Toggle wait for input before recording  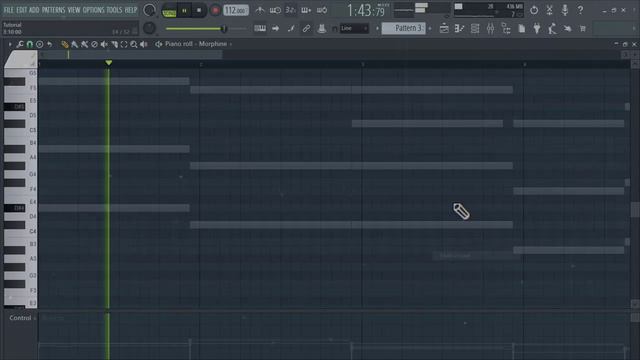coord(275,10)
